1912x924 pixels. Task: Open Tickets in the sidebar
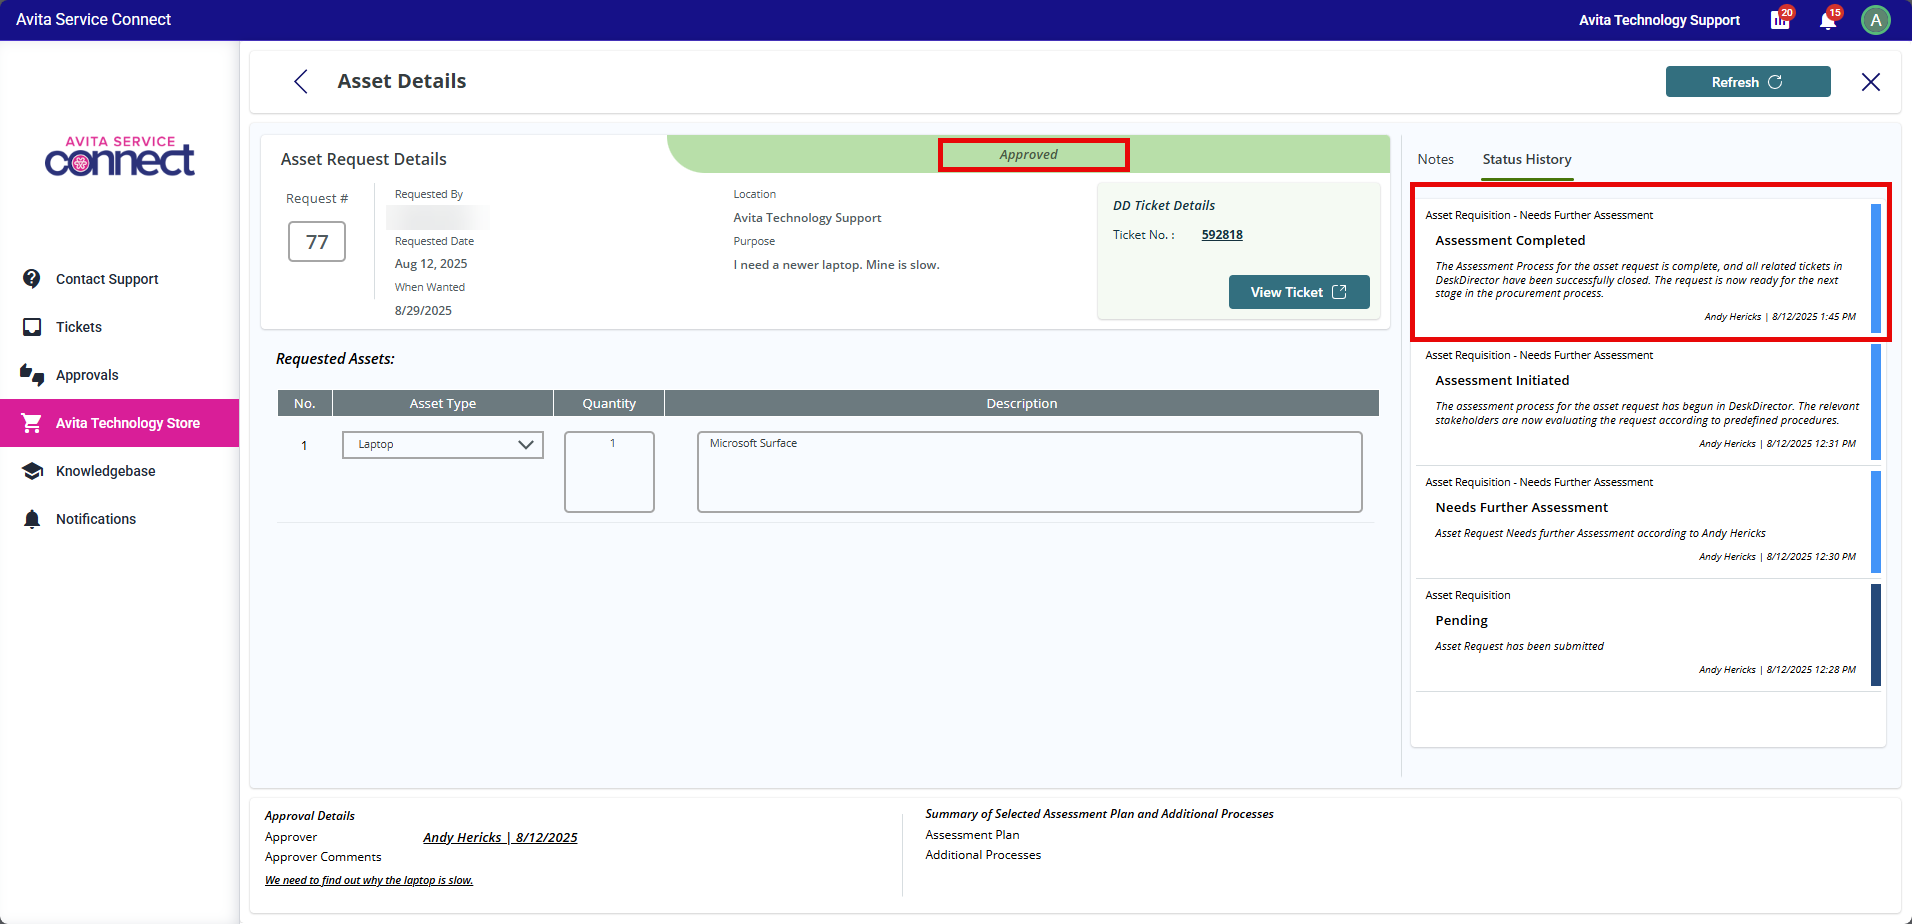pyautogui.click(x=120, y=327)
